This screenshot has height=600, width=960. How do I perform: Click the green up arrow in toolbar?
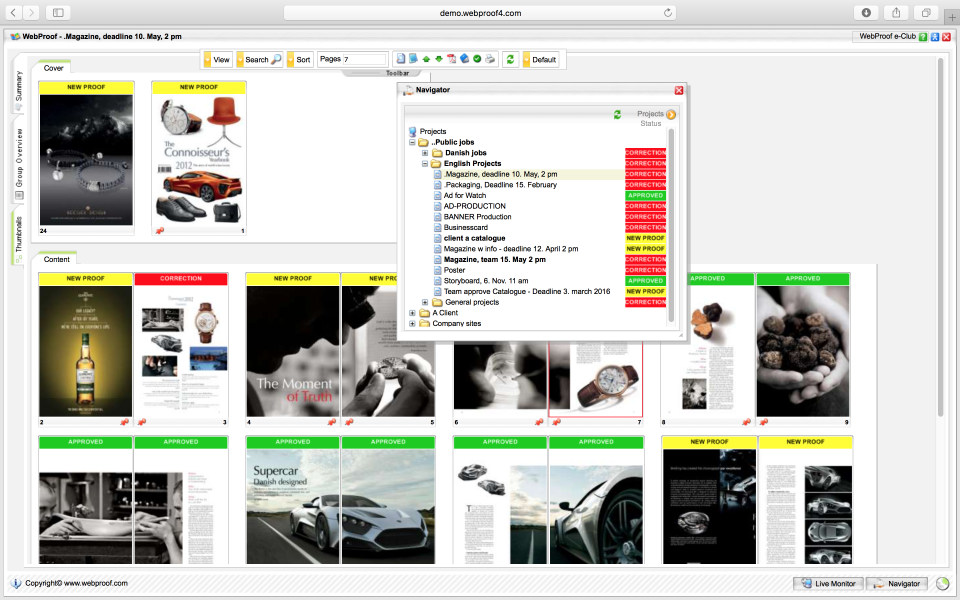click(x=426, y=59)
